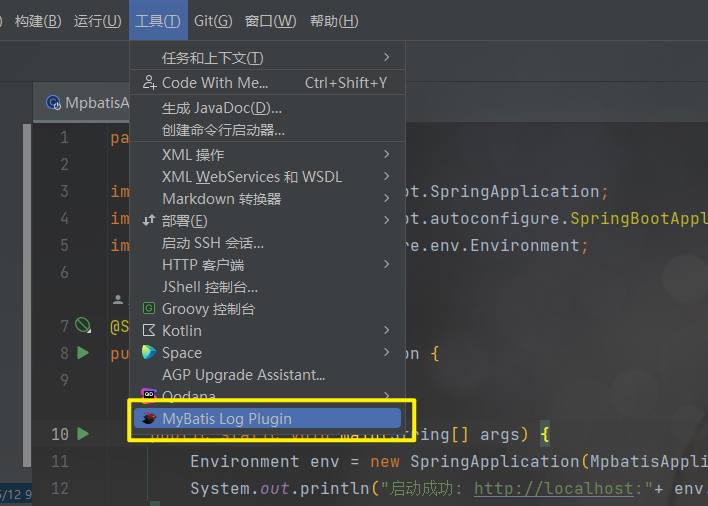Expand the Markdown 转换器 submenu arrow
708x506 pixels.
click(x=386, y=199)
